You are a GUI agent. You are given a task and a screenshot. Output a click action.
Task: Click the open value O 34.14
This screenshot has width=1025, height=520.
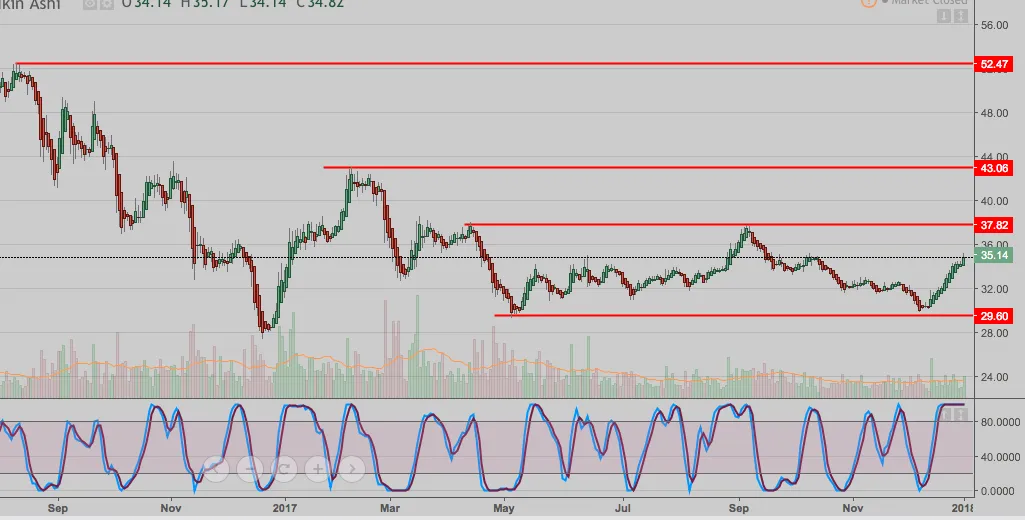tap(146, 3)
